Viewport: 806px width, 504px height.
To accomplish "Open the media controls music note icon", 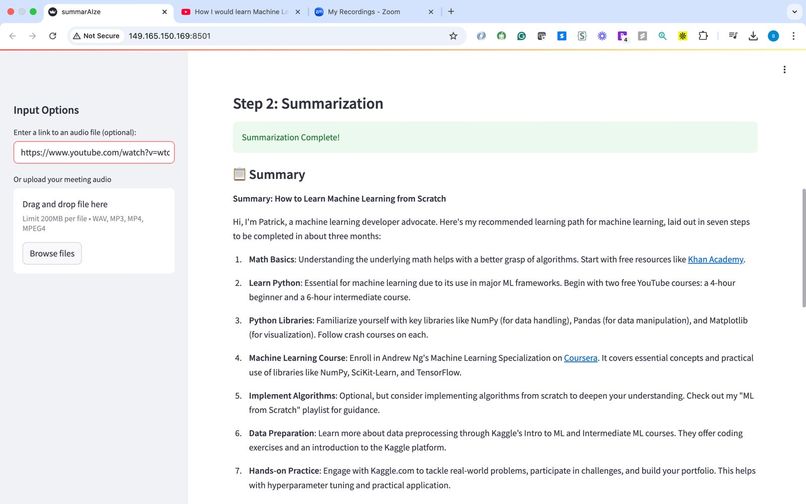I will [x=733, y=36].
